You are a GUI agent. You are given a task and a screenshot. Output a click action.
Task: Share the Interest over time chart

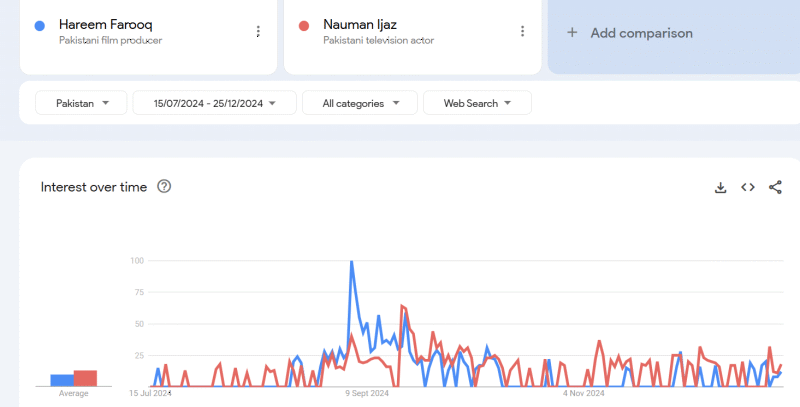pyautogui.click(x=775, y=187)
